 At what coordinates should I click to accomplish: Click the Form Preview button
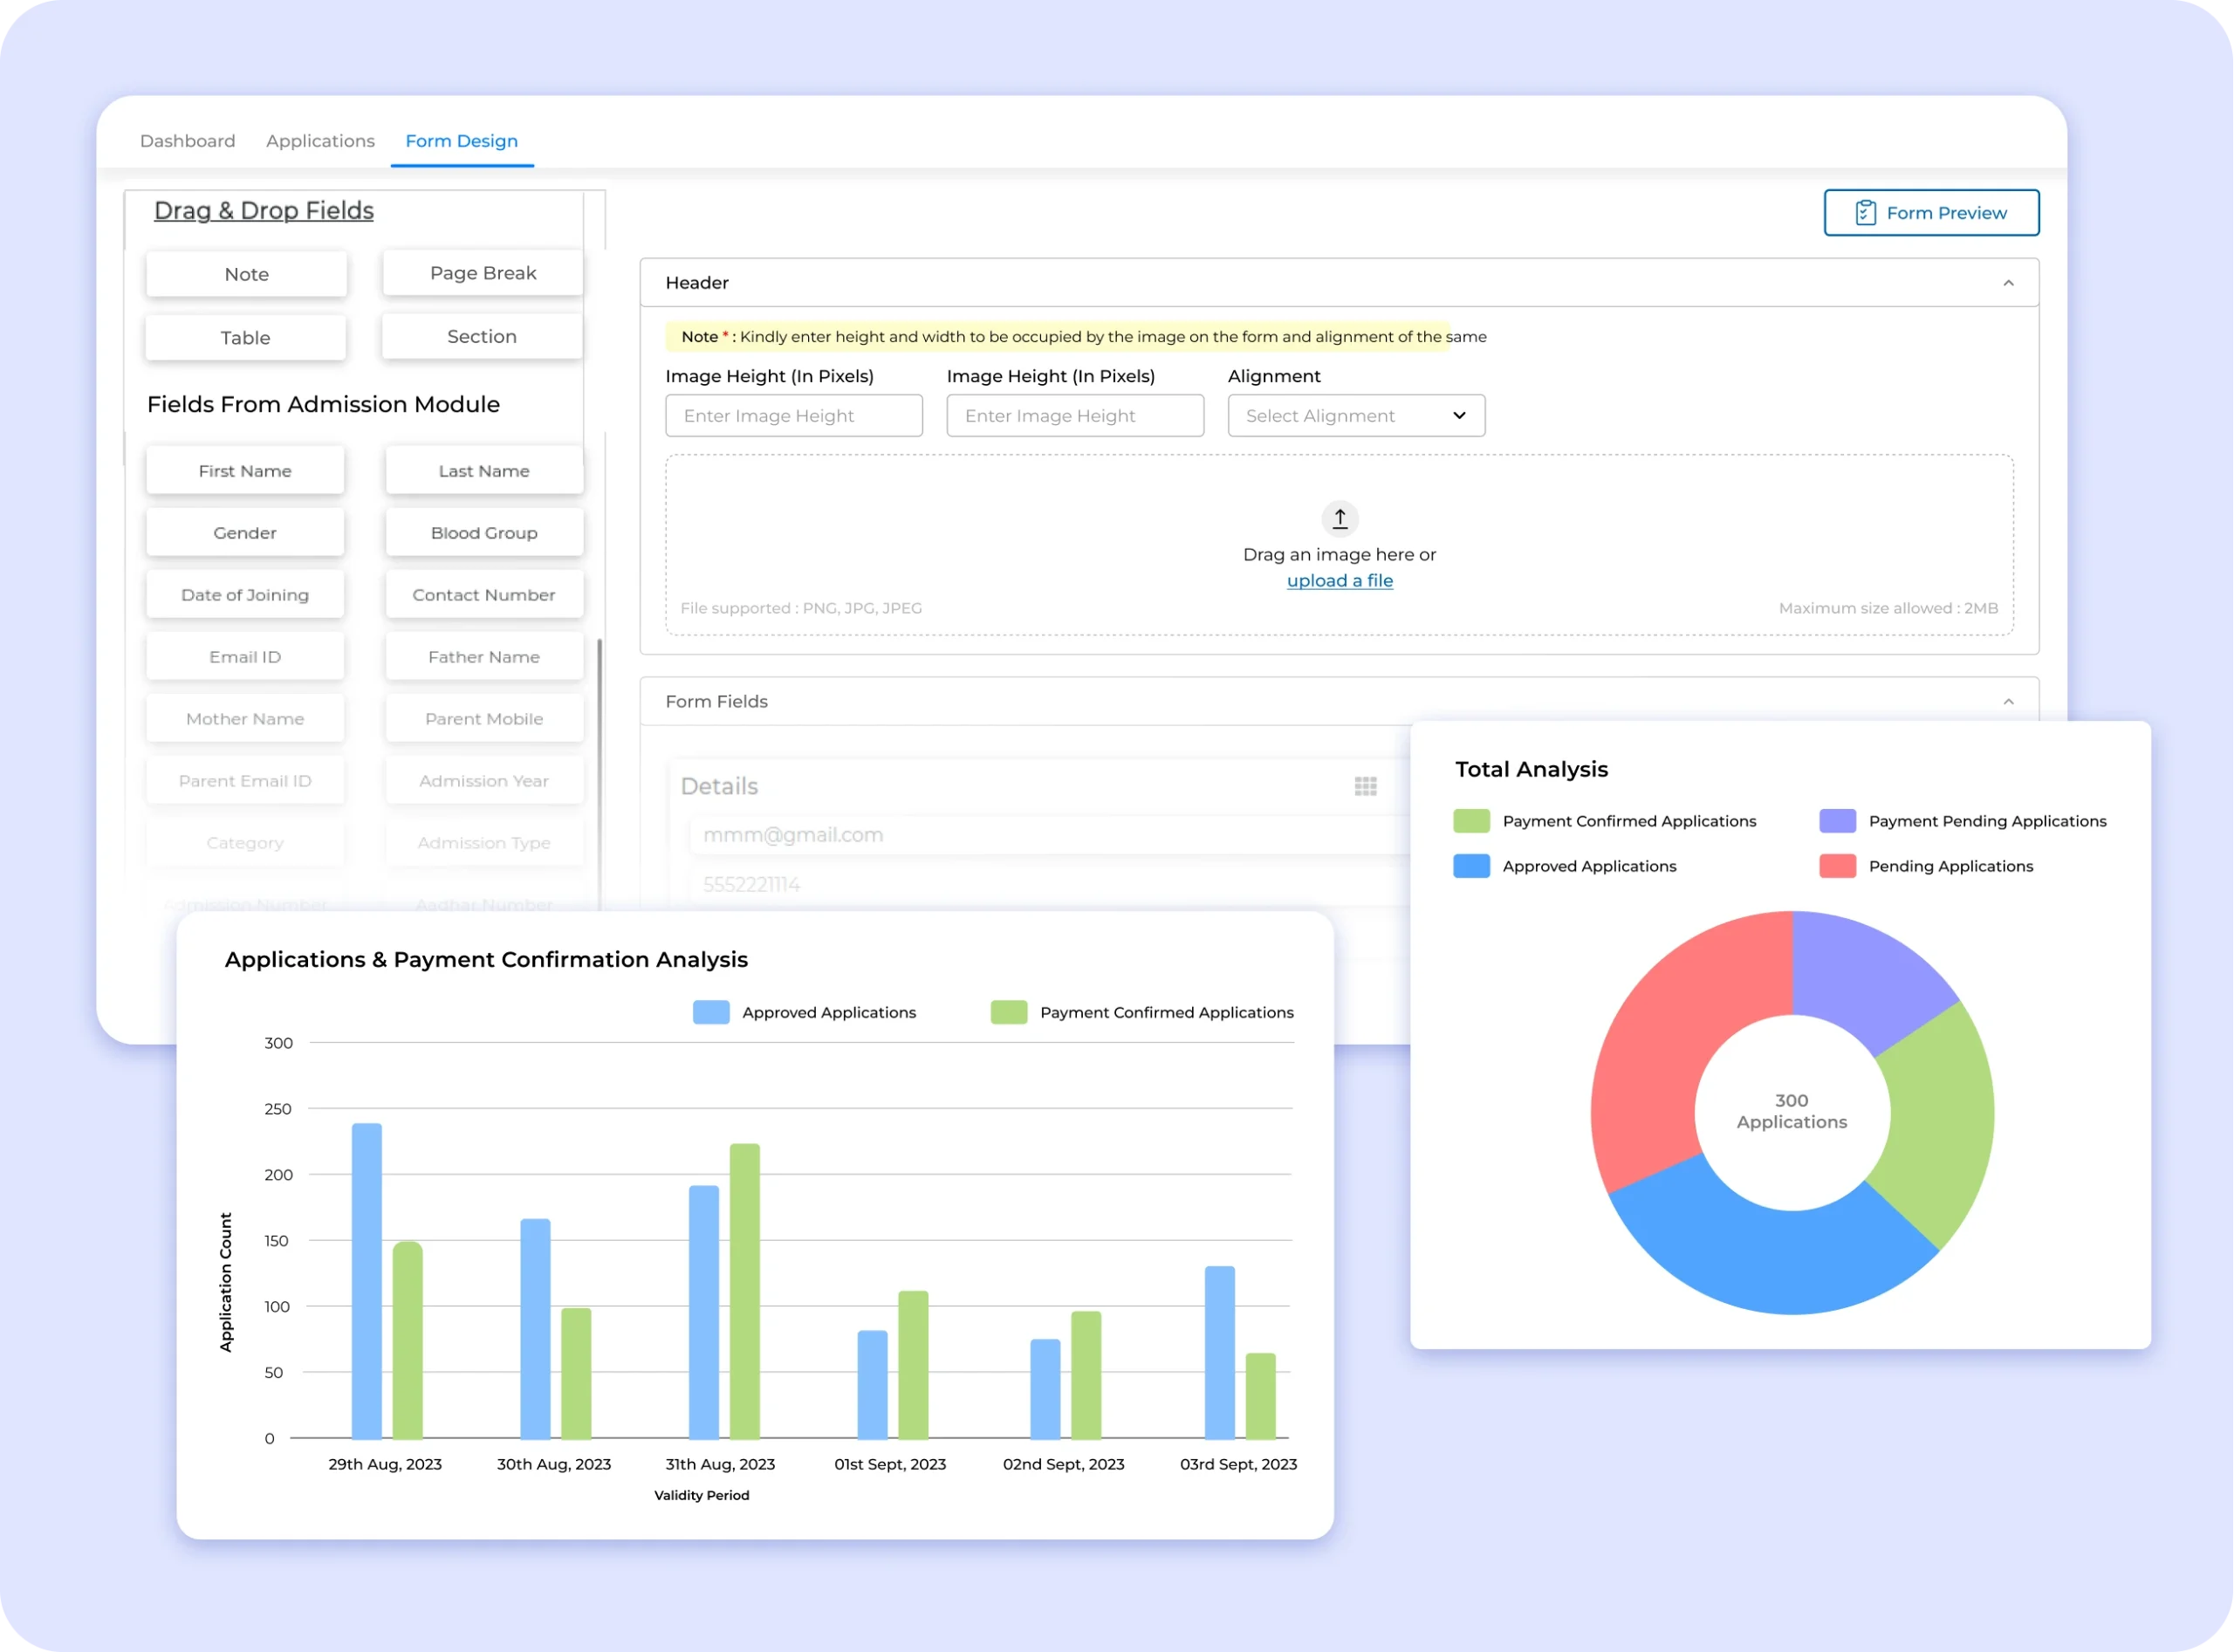tap(1931, 213)
